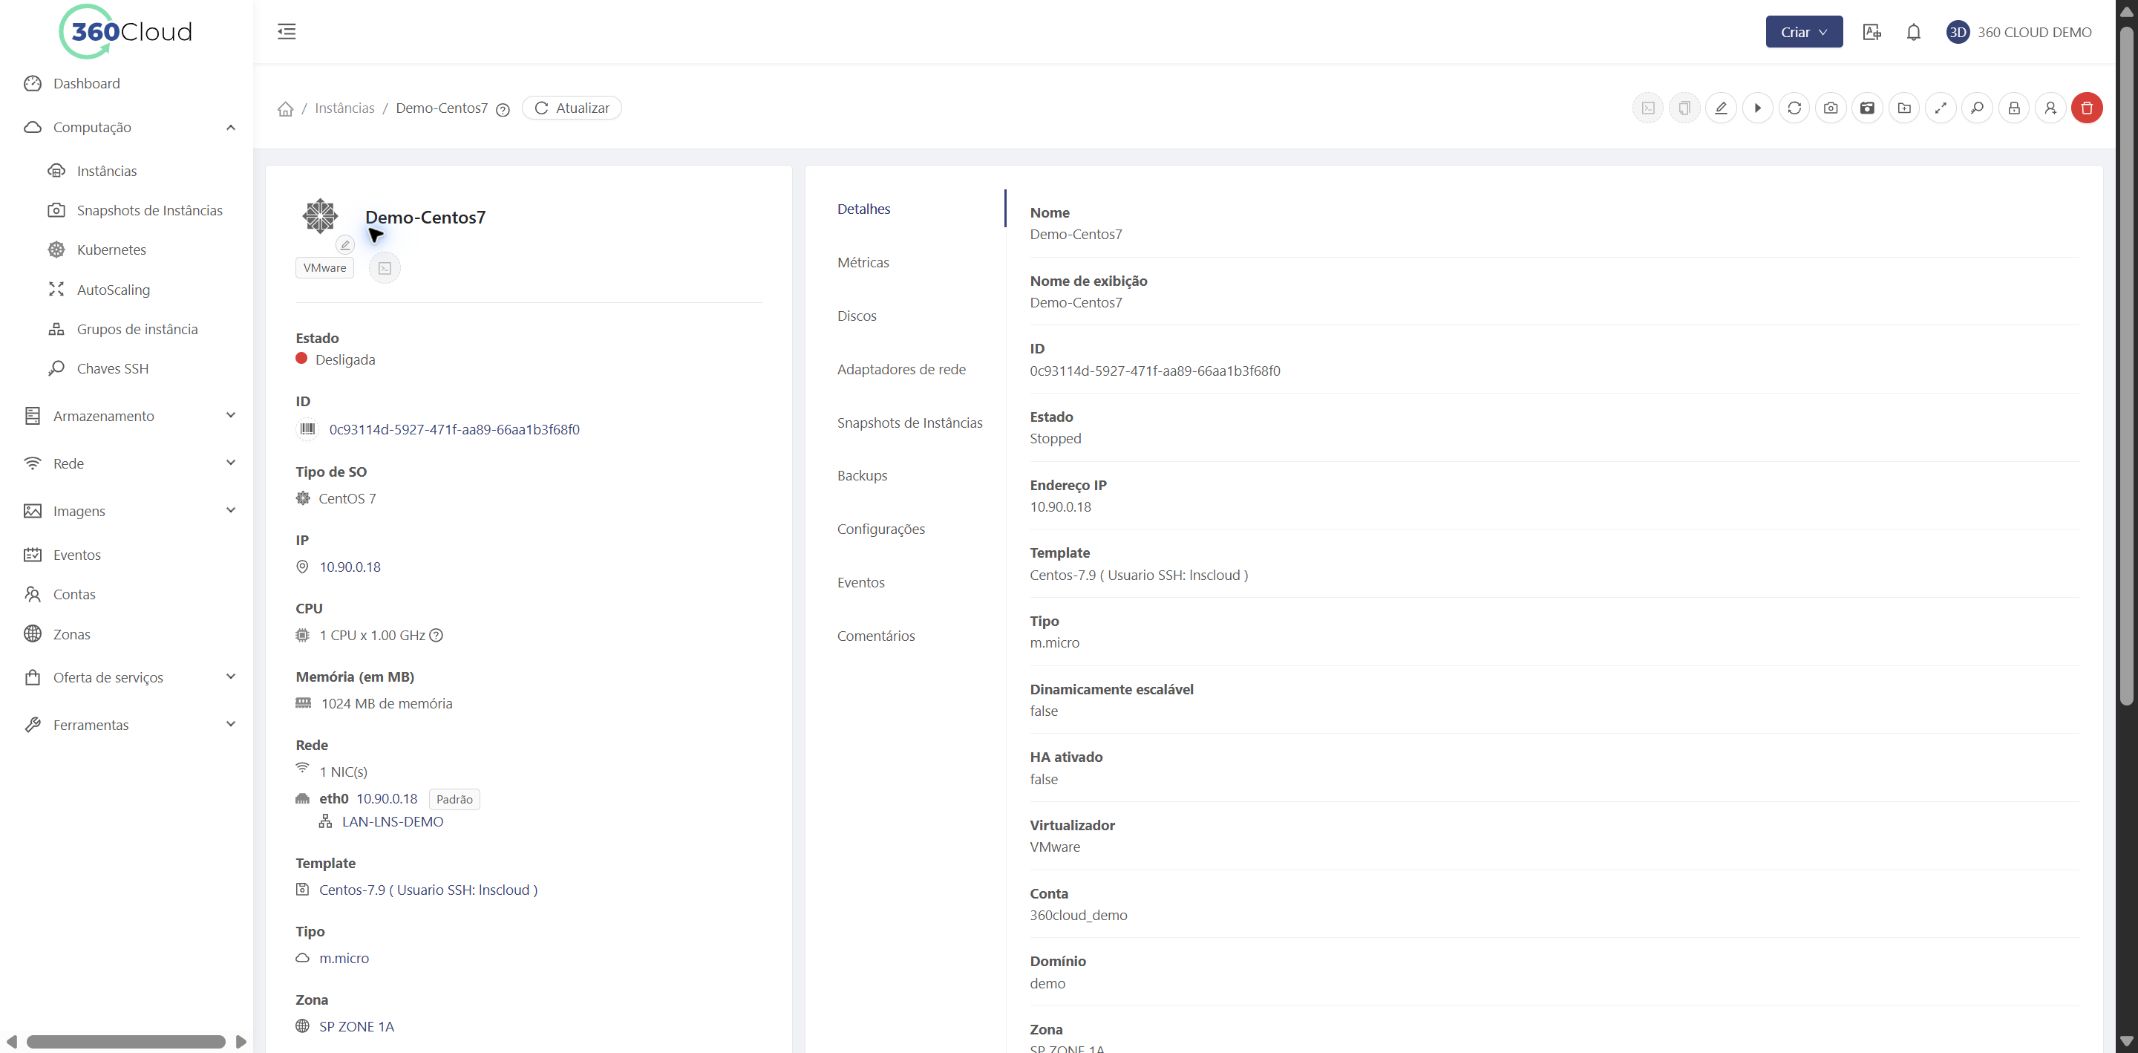Open the SP ZONE 1A zone link
This screenshot has width=2138, height=1053.
(356, 1026)
